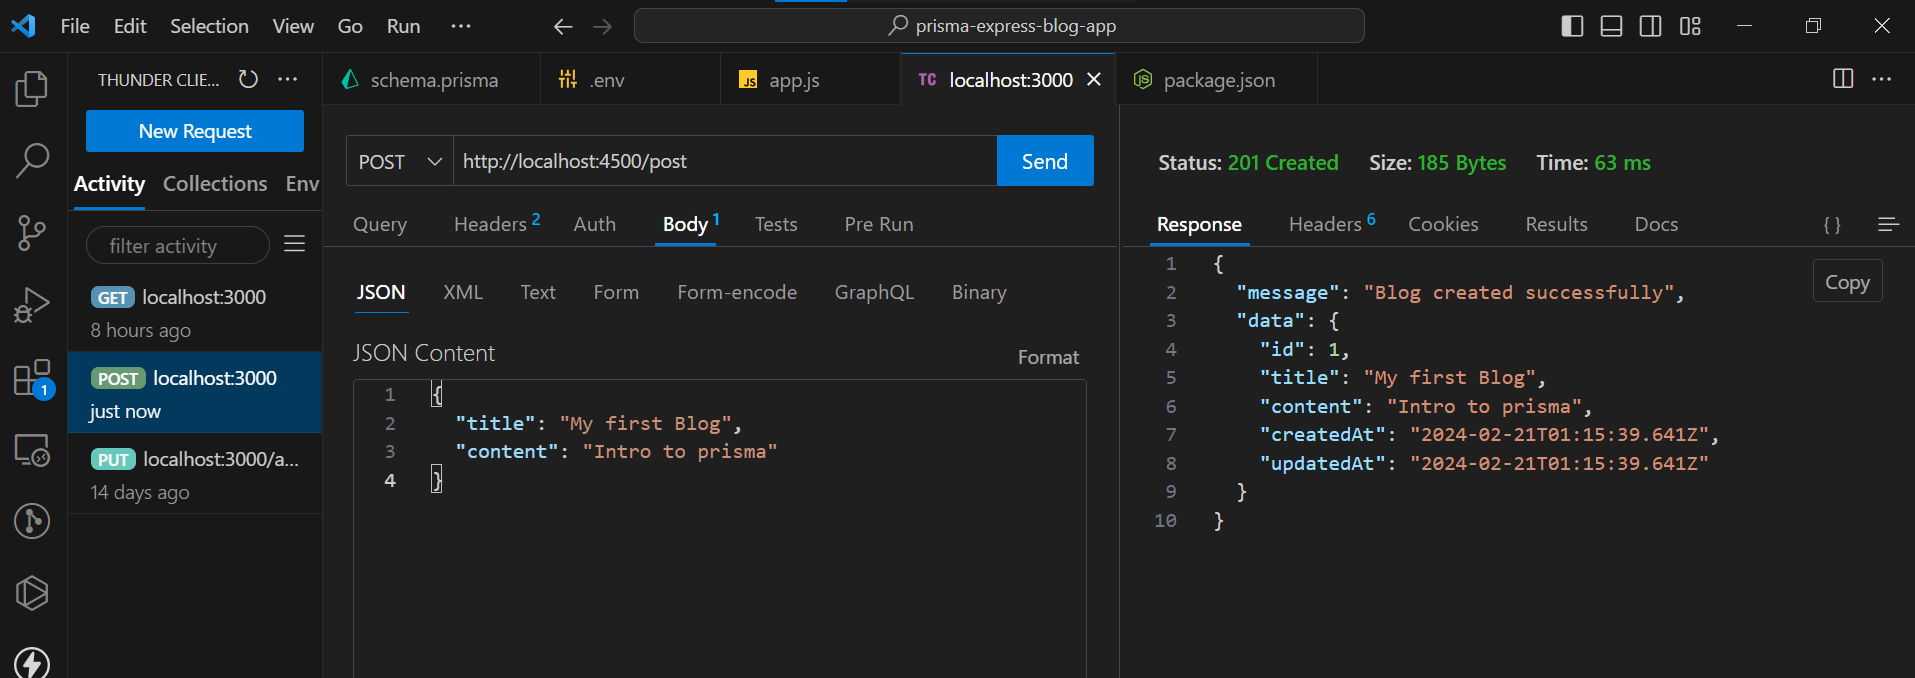This screenshot has height=678, width=1915.
Task: Open the response Cookies tab
Action: pyautogui.click(x=1443, y=224)
